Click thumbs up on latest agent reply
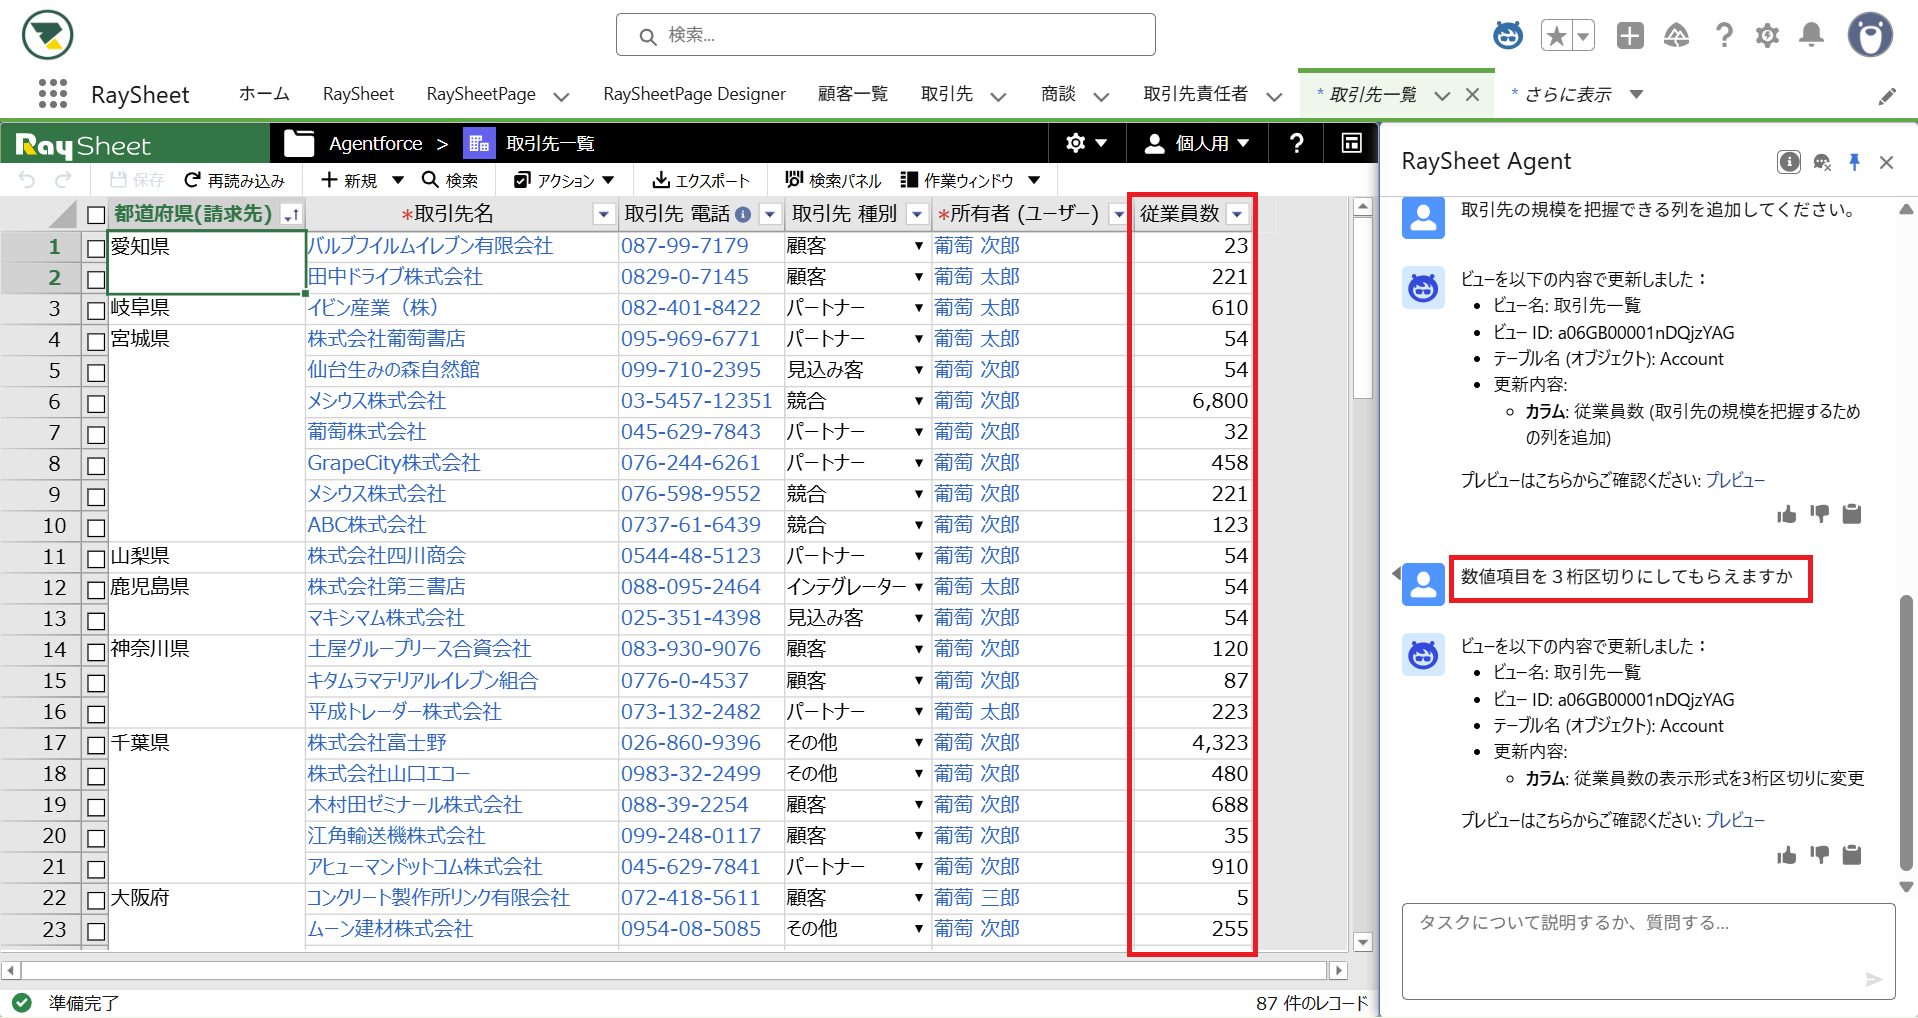This screenshot has width=1918, height=1018. pos(1786,855)
